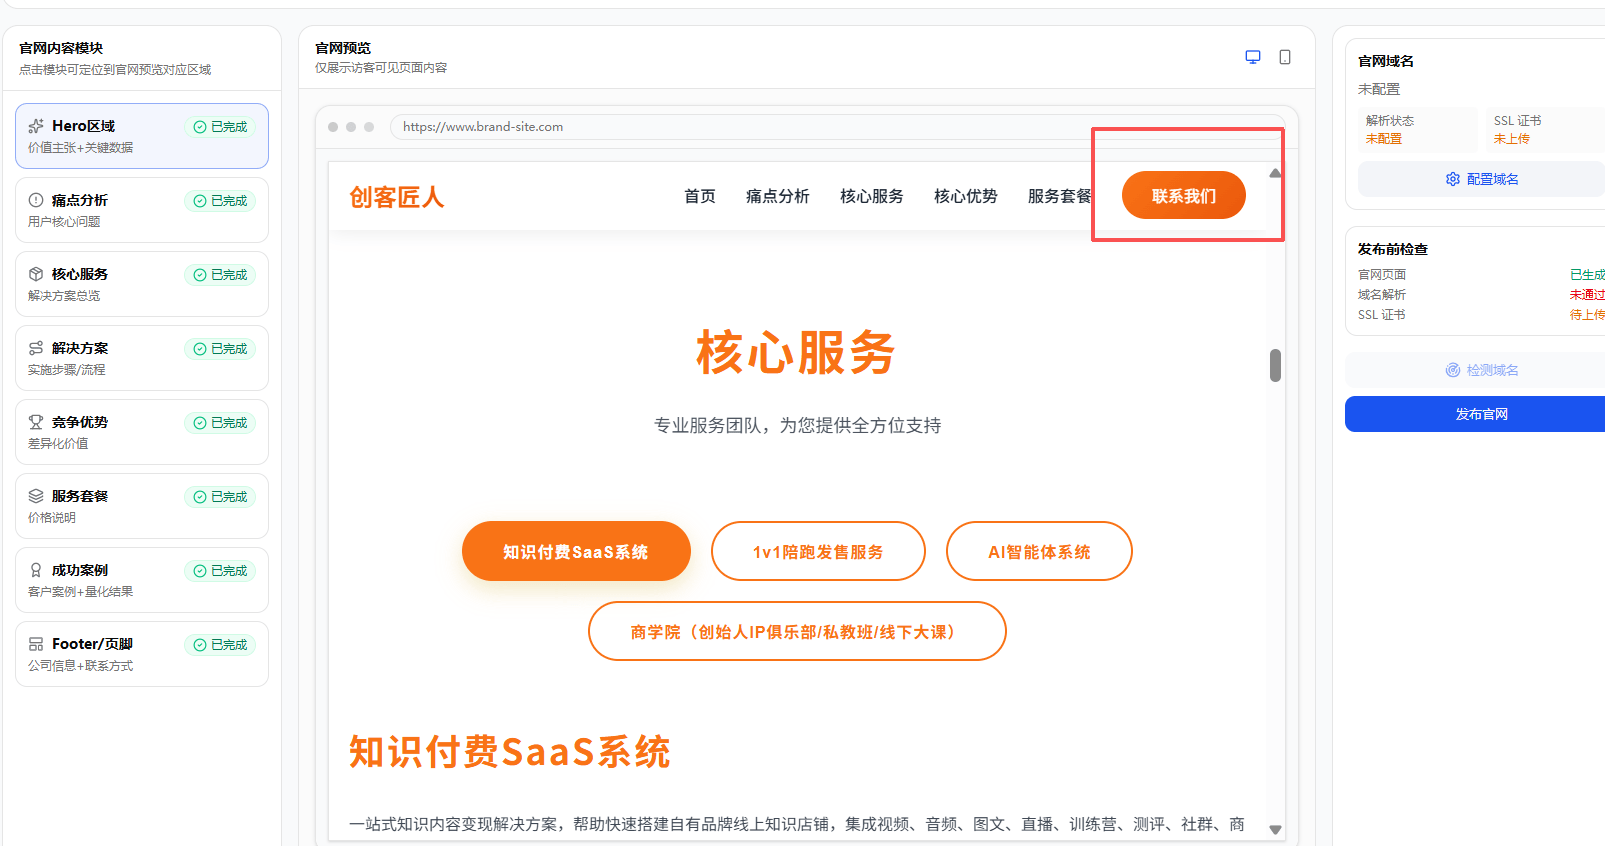This screenshot has width=1605, height=846.
Task: Click the Footer/页脚 layout icon
Action: pyautogui.click(x=36, y=644)
